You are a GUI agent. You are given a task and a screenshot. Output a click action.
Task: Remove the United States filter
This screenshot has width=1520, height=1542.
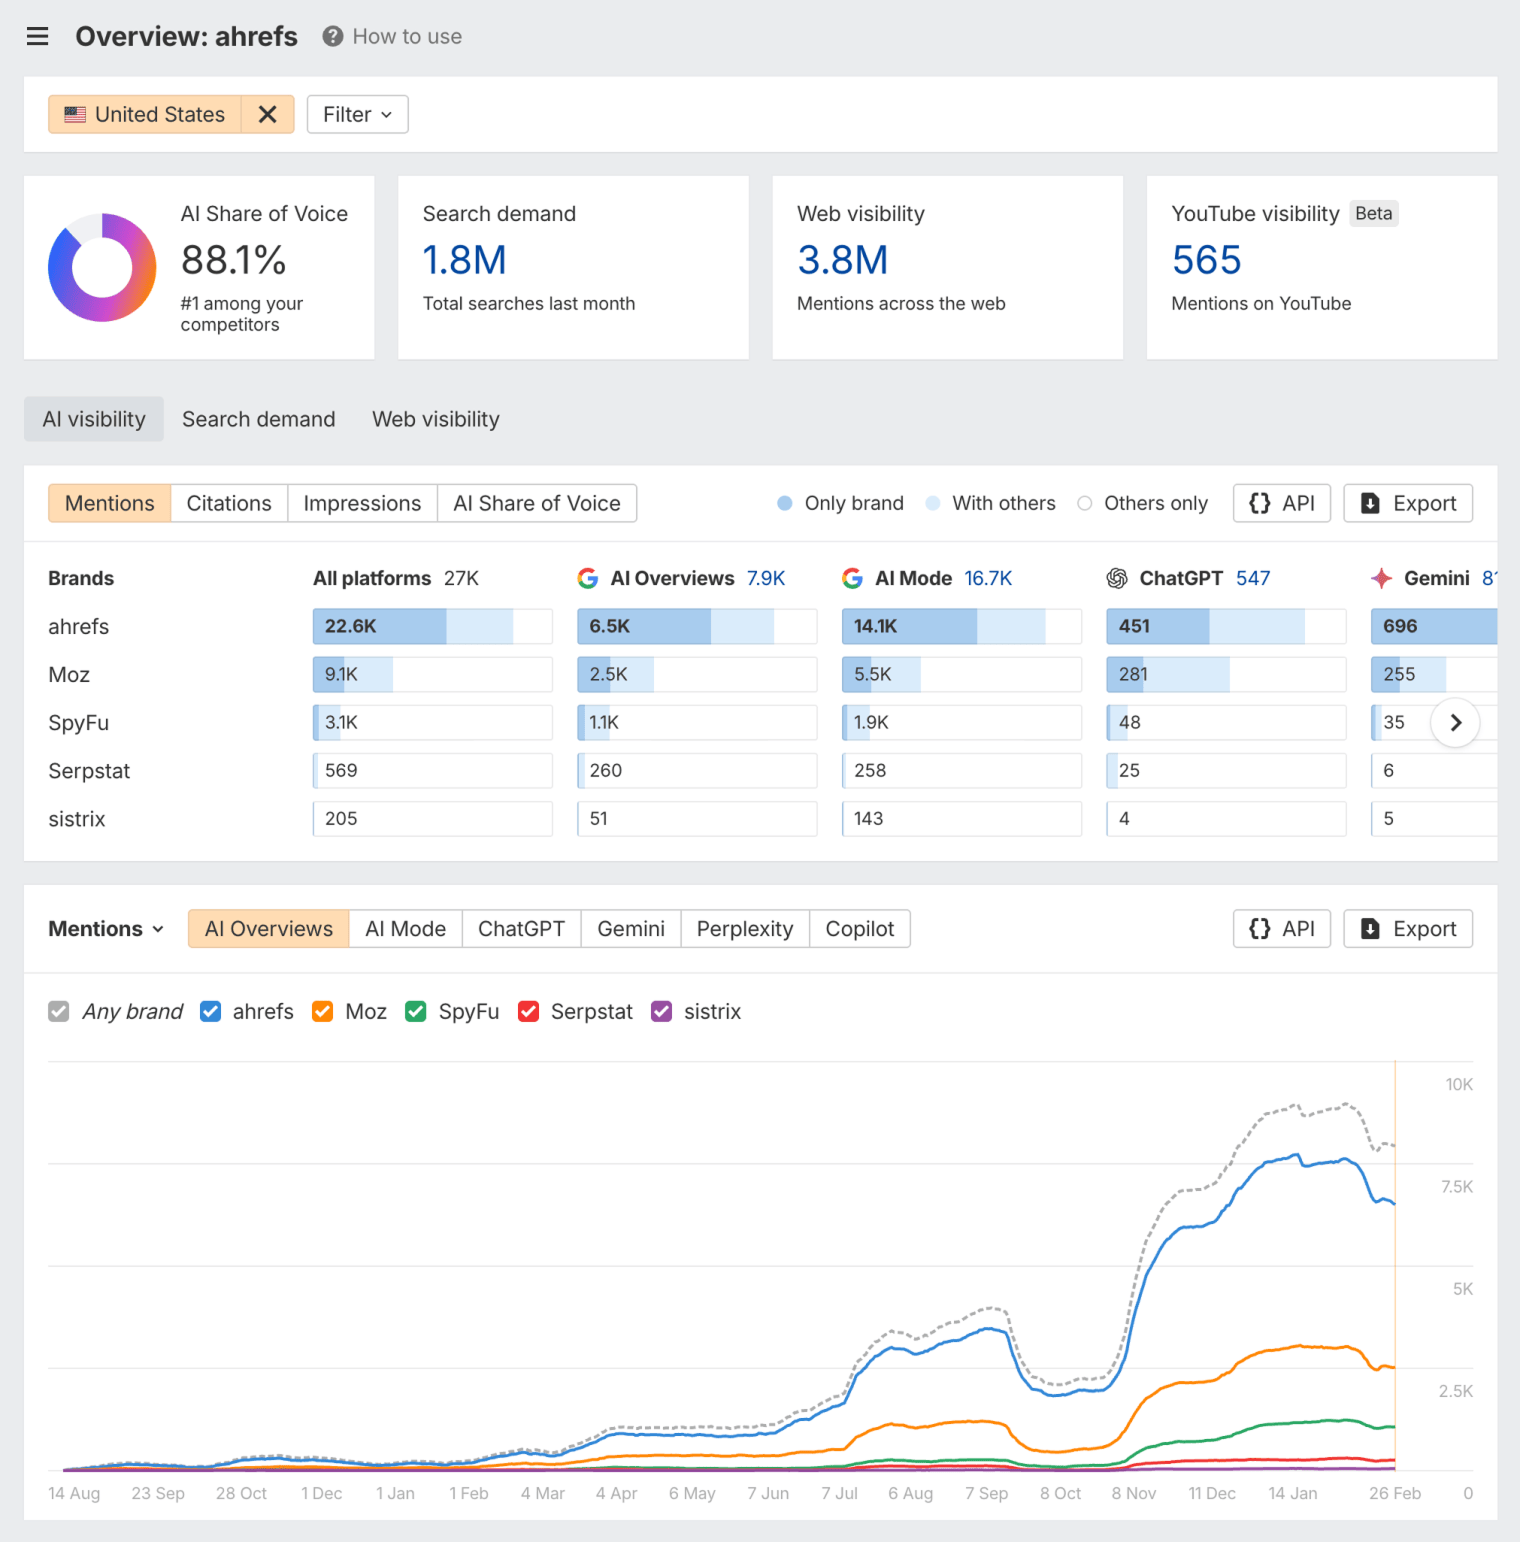(267, 114)
